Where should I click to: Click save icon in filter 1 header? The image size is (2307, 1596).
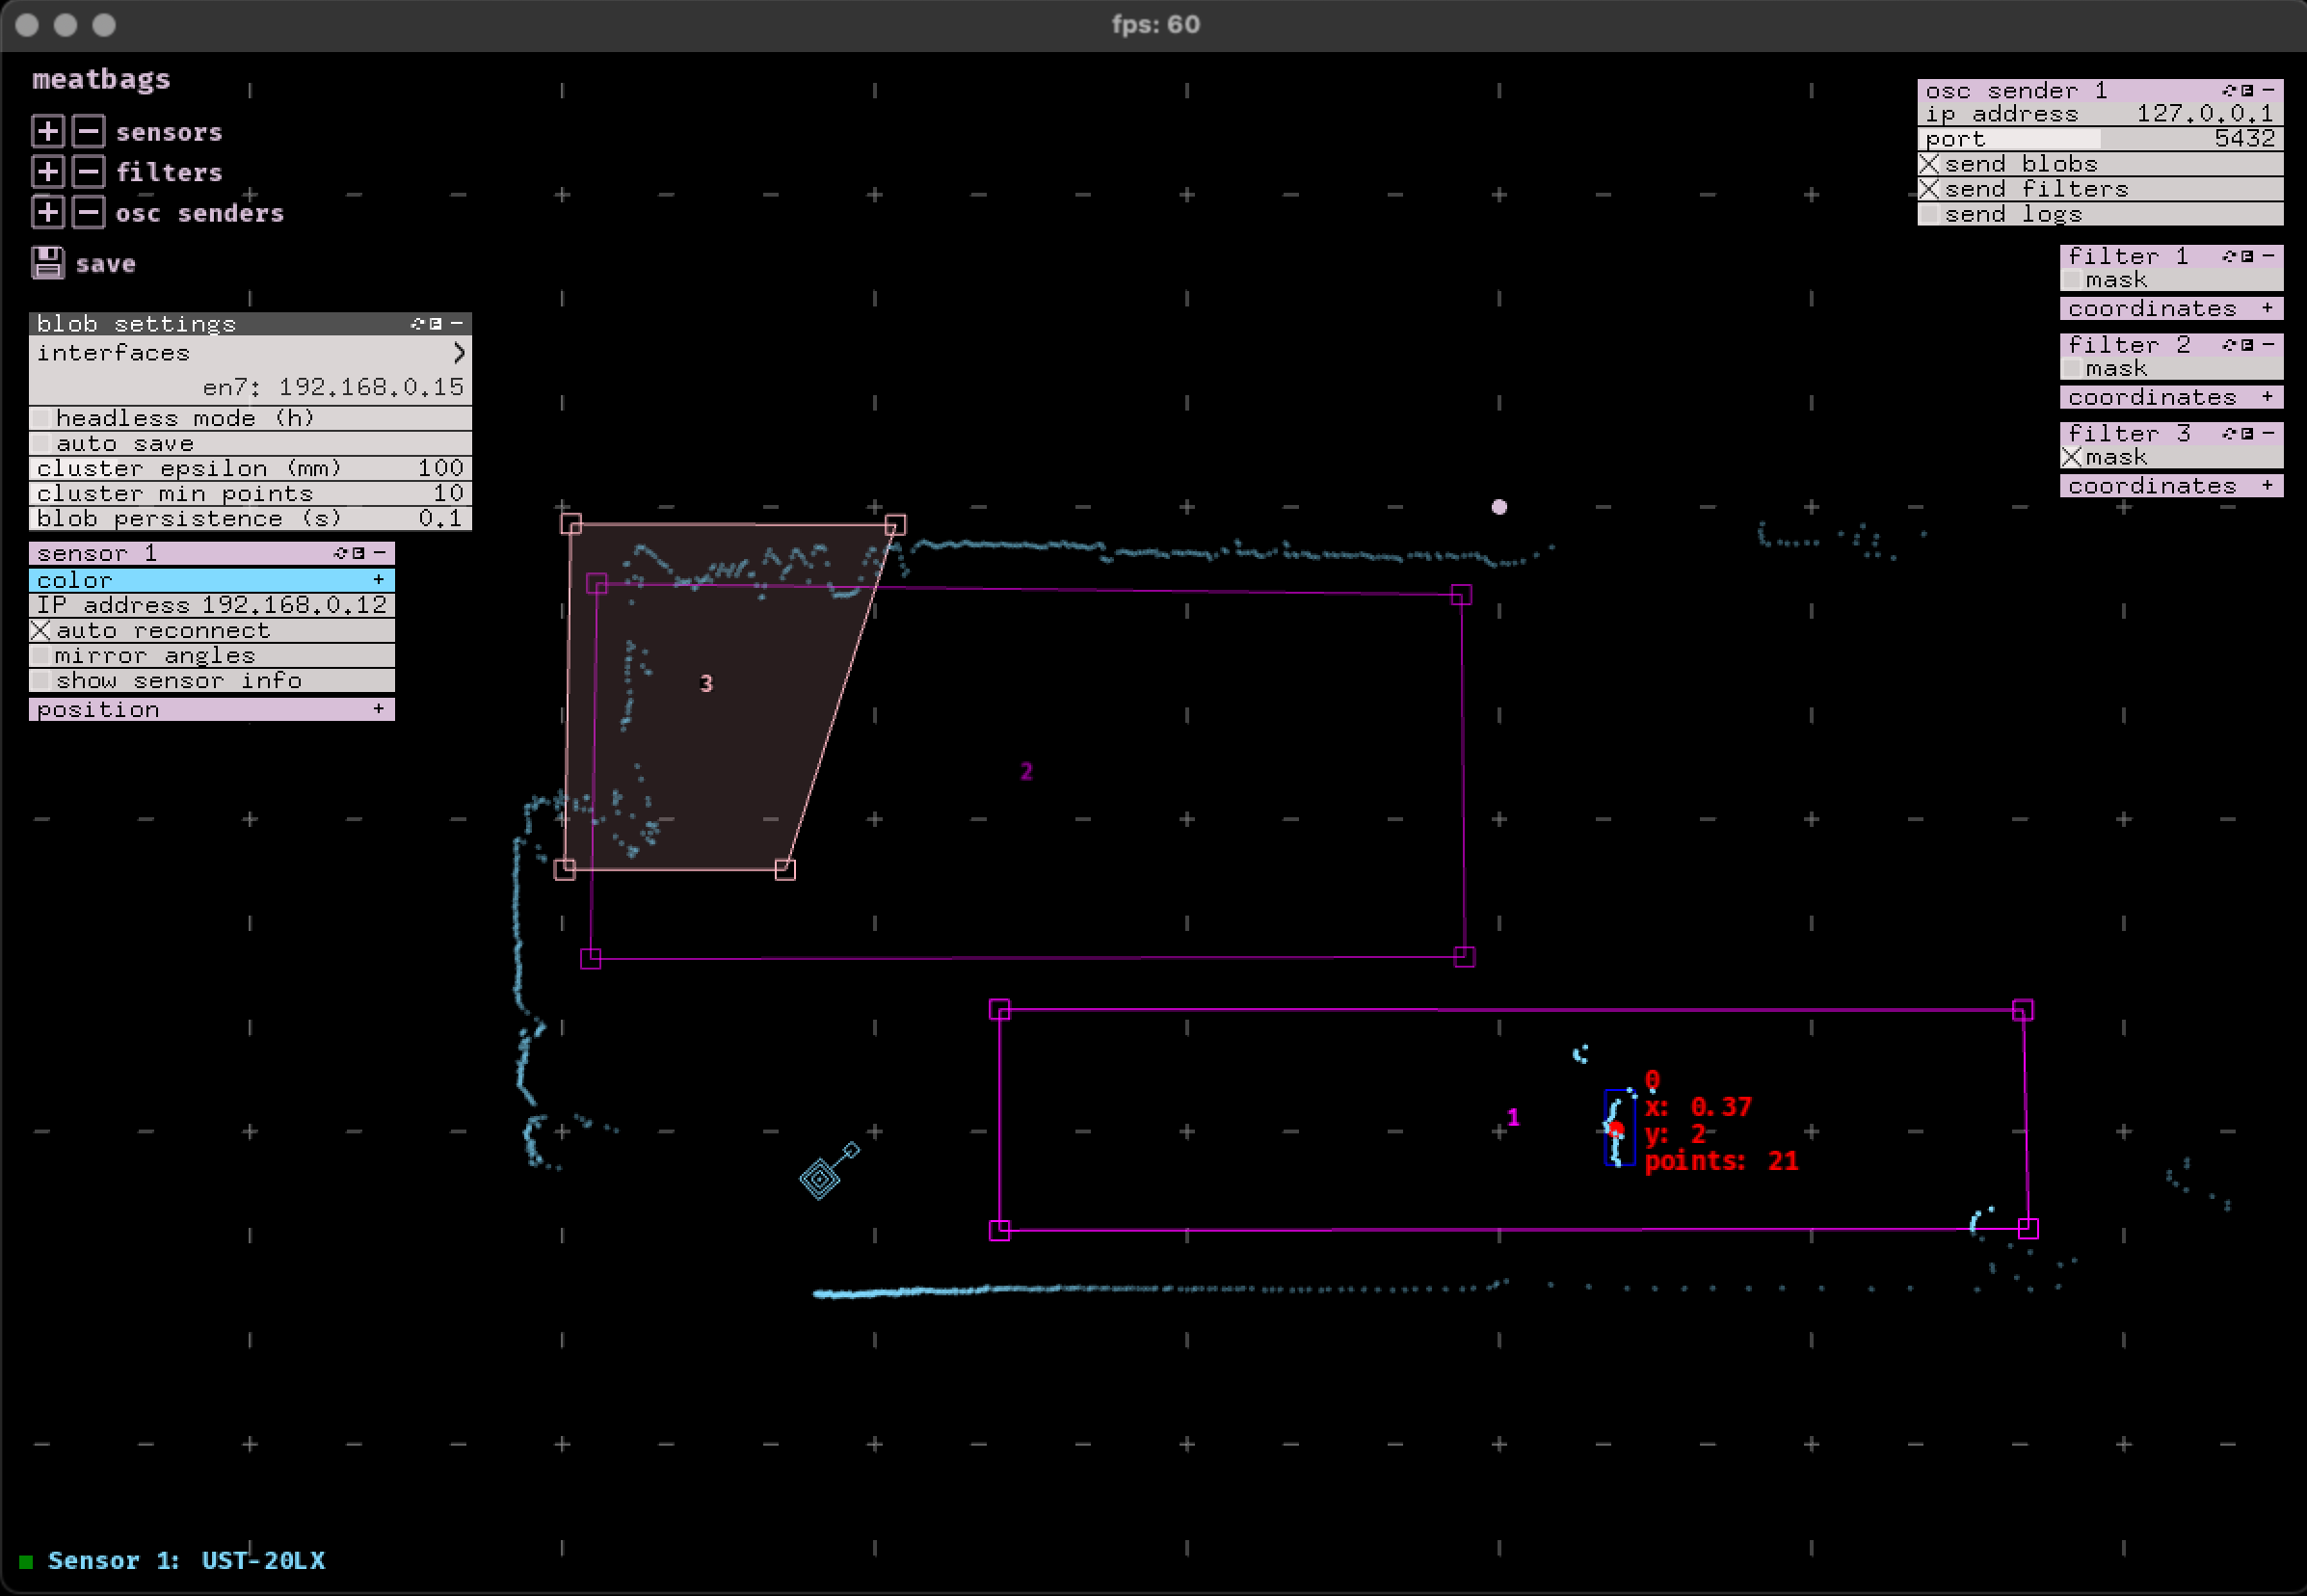[x=2247, y=256]
